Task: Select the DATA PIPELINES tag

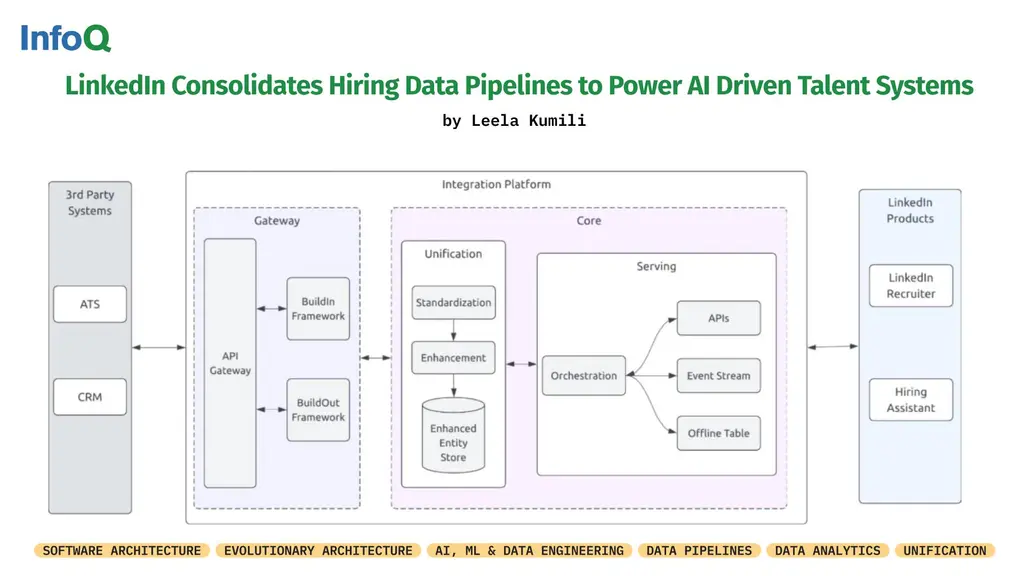Action: pyautogui.click(x=699, y=551)
